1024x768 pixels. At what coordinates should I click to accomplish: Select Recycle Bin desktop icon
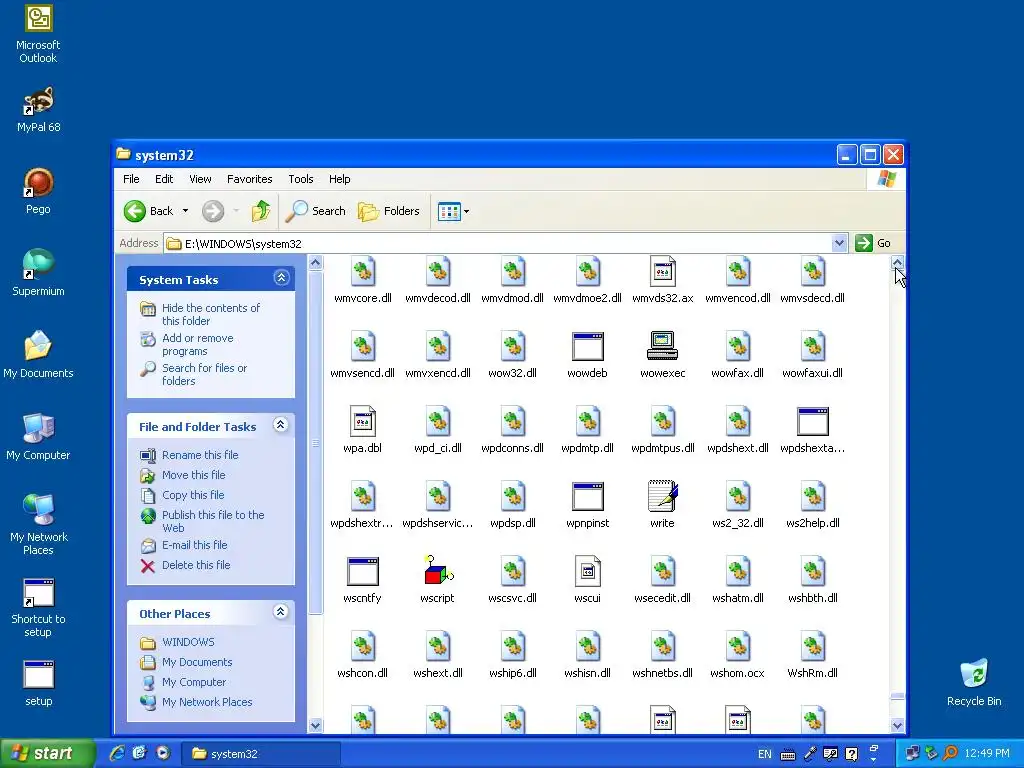click(974, 682)
